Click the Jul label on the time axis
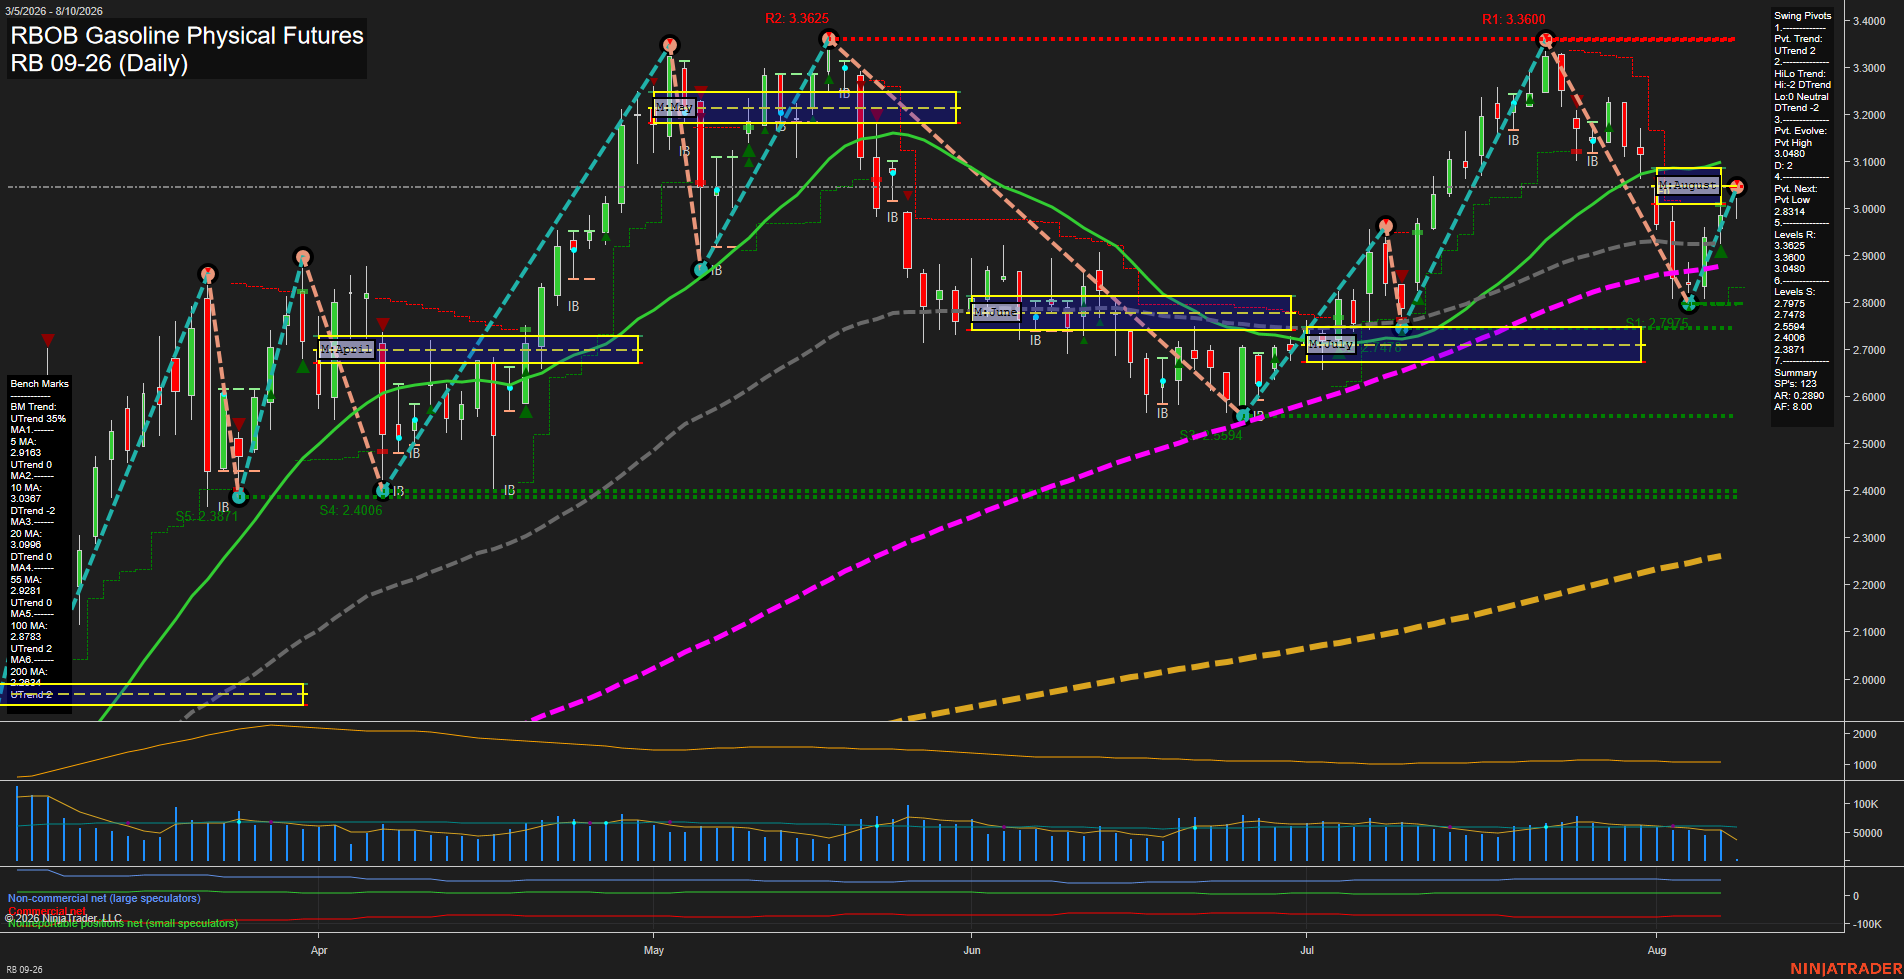 [1307, 950]
